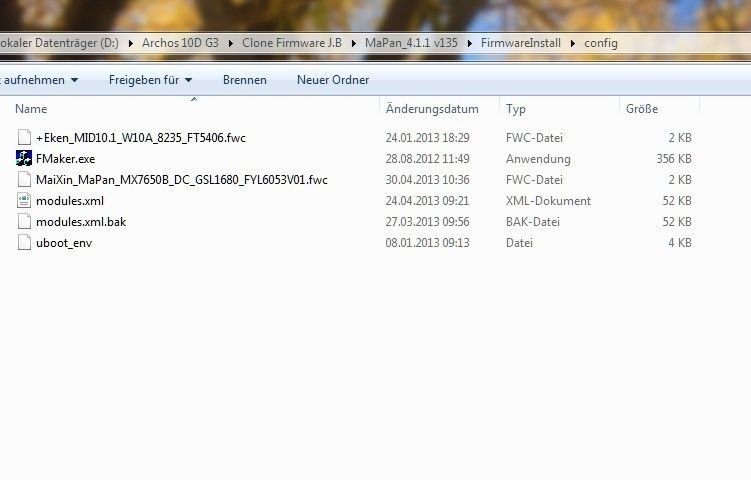Click the FMaker.exe application icon
751x480 pixels.
(x=24, y=159)
